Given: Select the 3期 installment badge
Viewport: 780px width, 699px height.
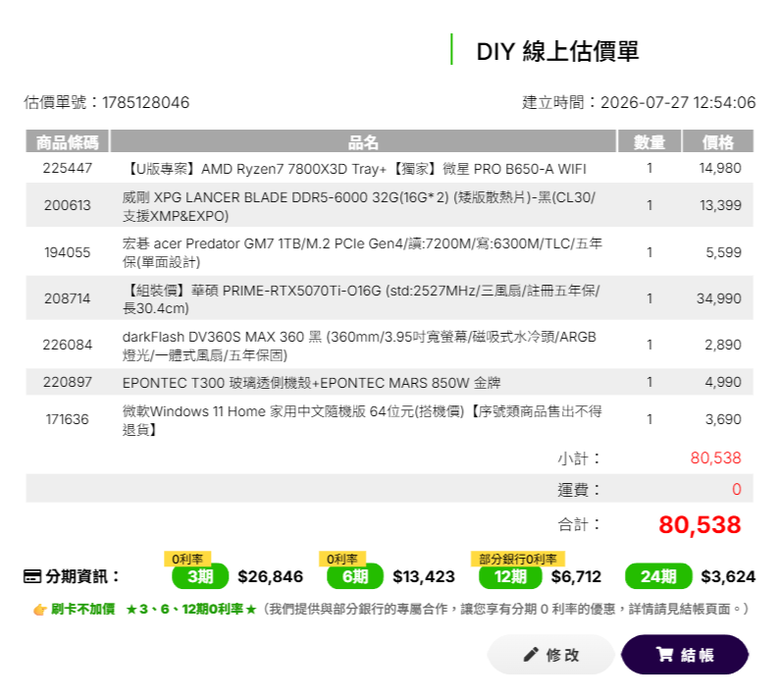Looking at the screenshot, I should tap(200, 577).
